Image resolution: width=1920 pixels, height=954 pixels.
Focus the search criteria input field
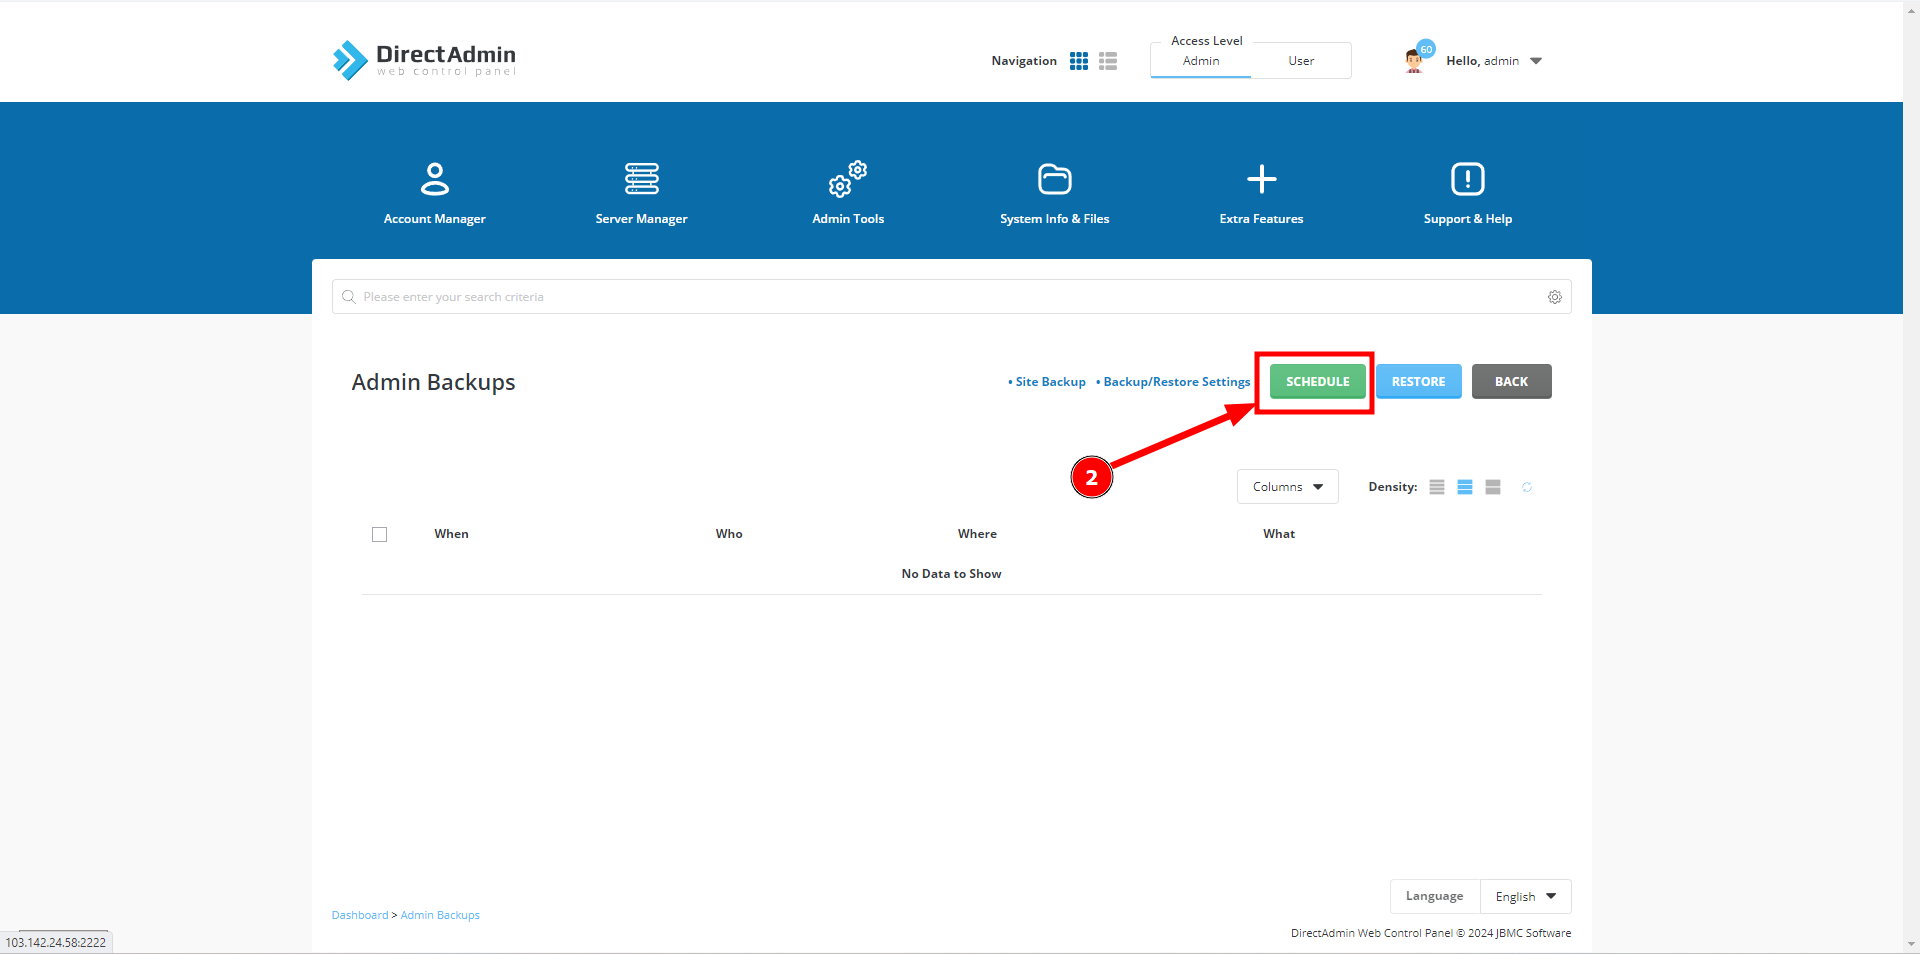click(x=950, y=297)
